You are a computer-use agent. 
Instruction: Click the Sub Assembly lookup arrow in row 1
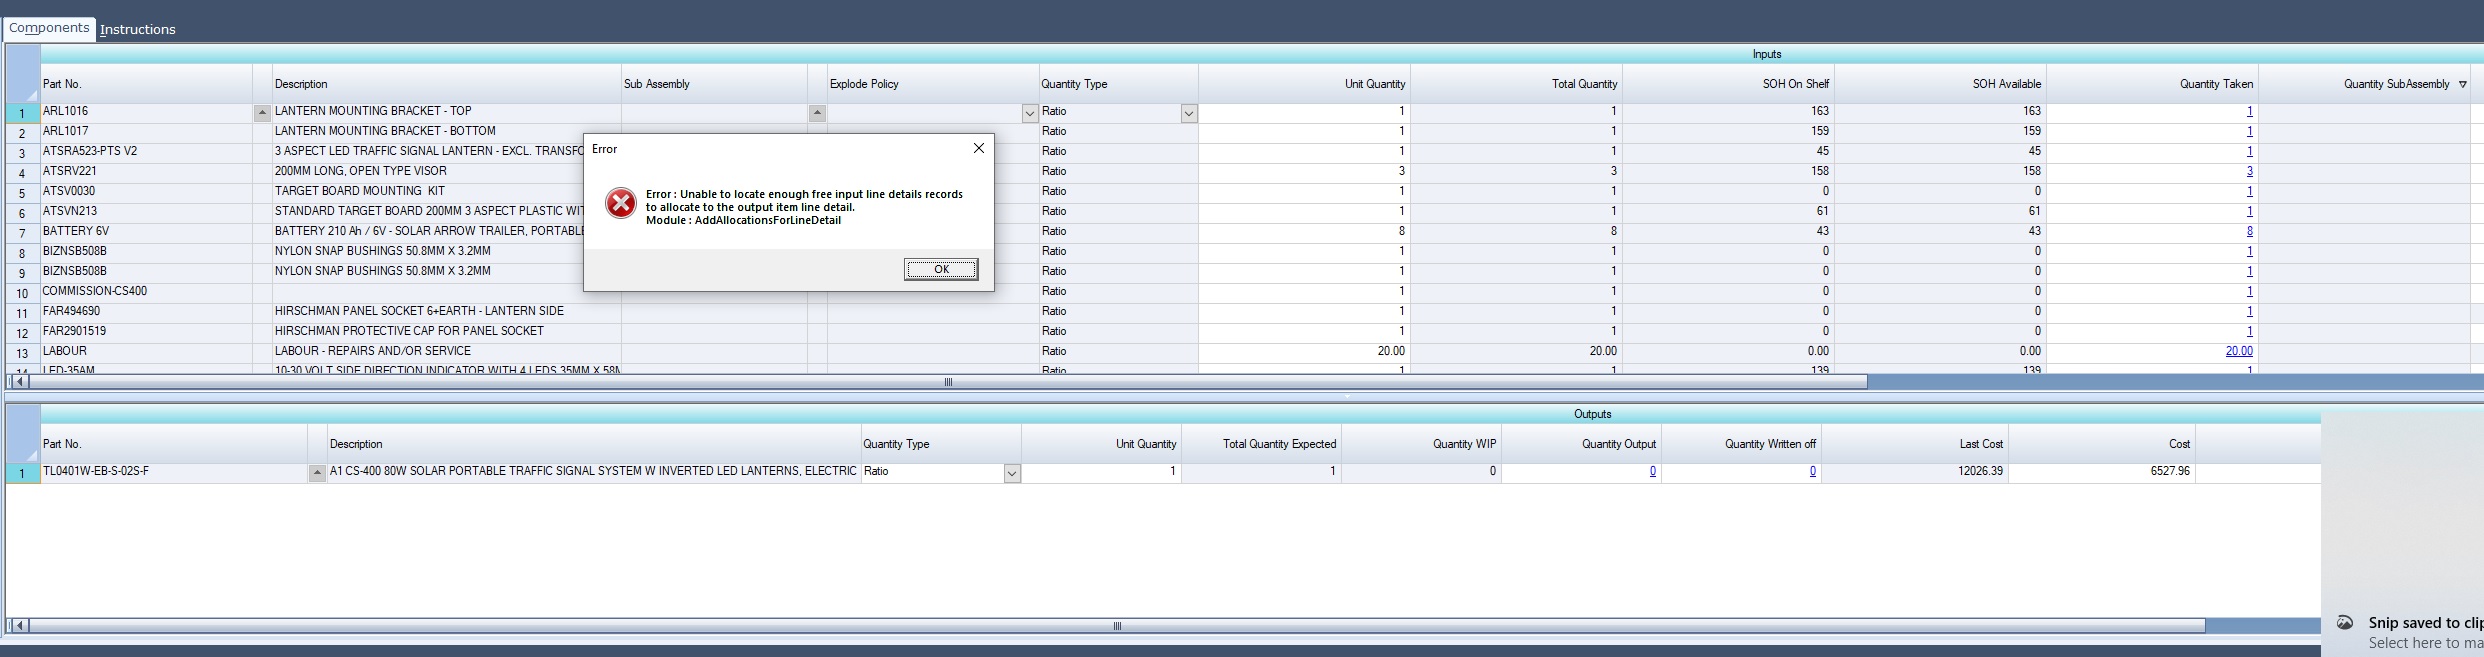[817, 113]
